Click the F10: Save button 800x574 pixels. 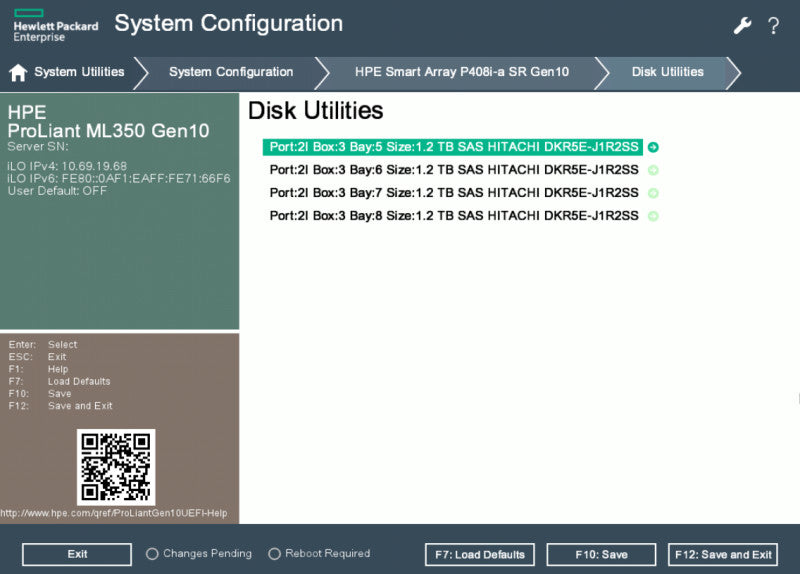601,555
